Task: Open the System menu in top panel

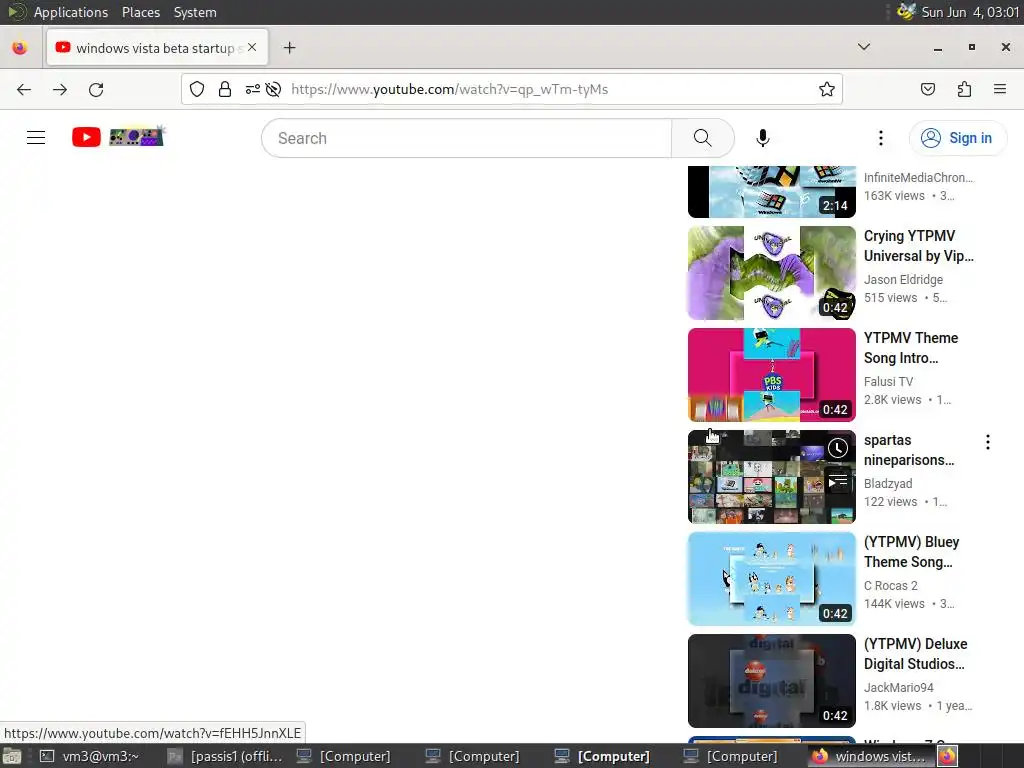Action: (x=195, y=12)
